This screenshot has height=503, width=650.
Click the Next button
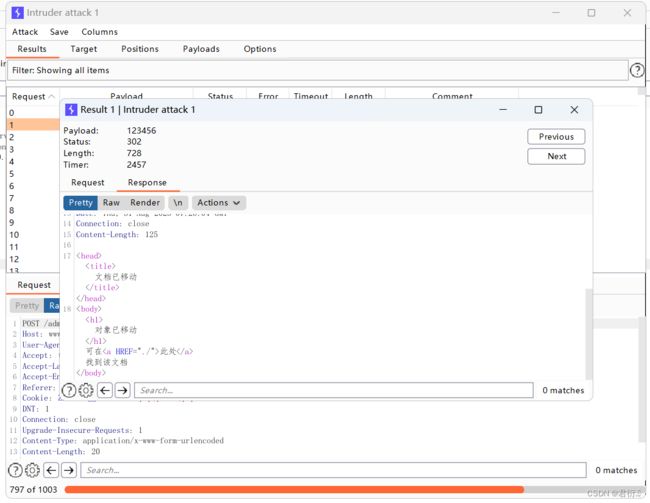coord(556,156)
